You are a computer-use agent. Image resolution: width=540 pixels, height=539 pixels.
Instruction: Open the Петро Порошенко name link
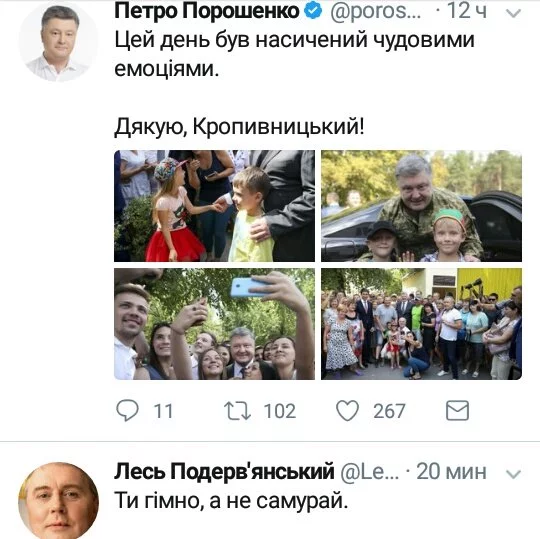pyautogui.click(x=207, y=11)
